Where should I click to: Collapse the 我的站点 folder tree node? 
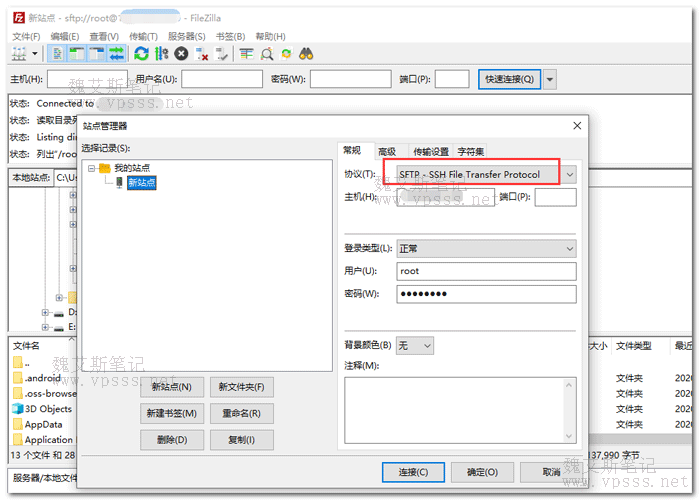pos(92,168)
